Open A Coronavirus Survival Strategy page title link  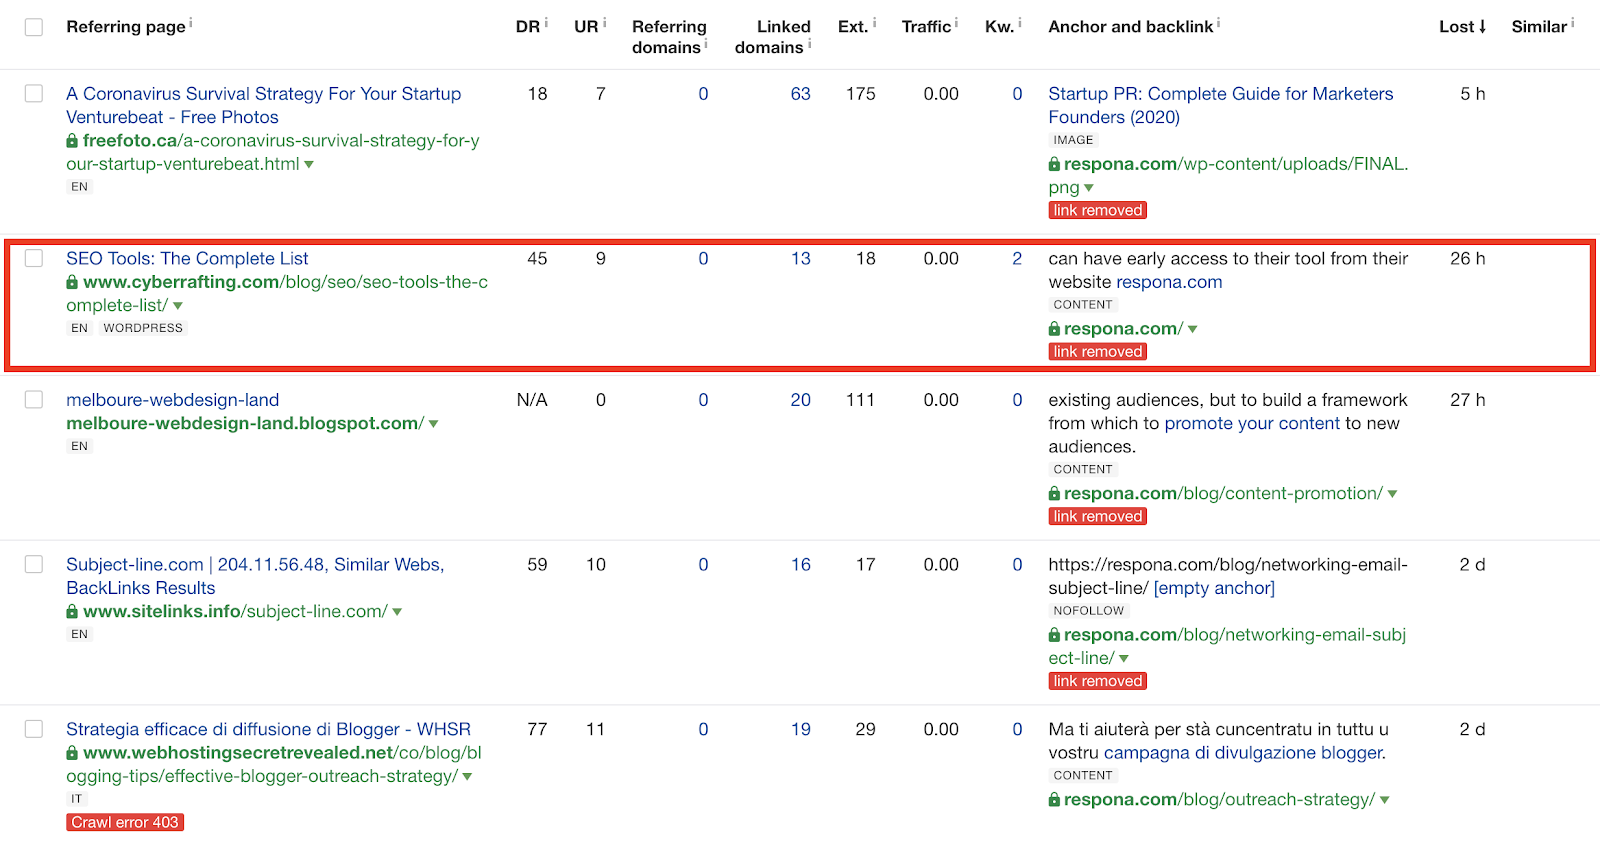coord(264,105)
